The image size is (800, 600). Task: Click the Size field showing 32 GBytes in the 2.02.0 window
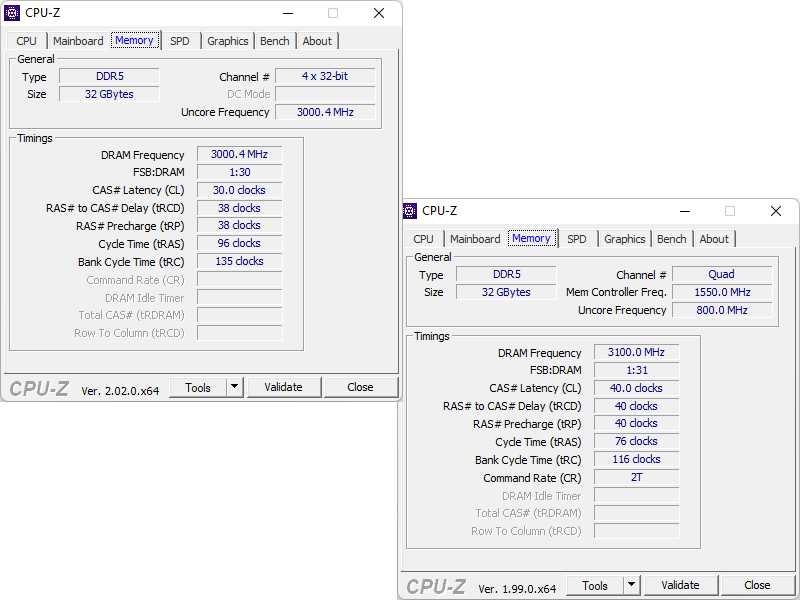(109, 94)
